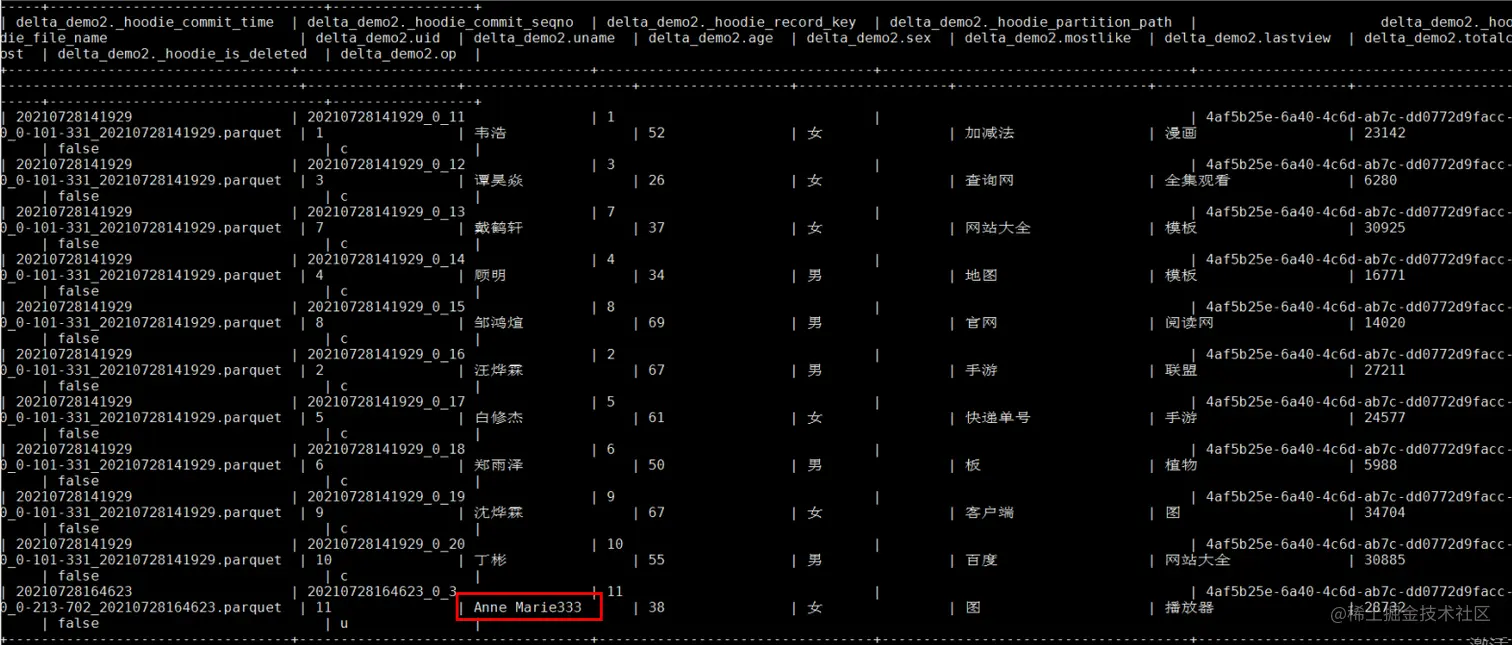1512x645 pixels.
Task: Click total cost value 5988
Action: tap(1381, 466)
